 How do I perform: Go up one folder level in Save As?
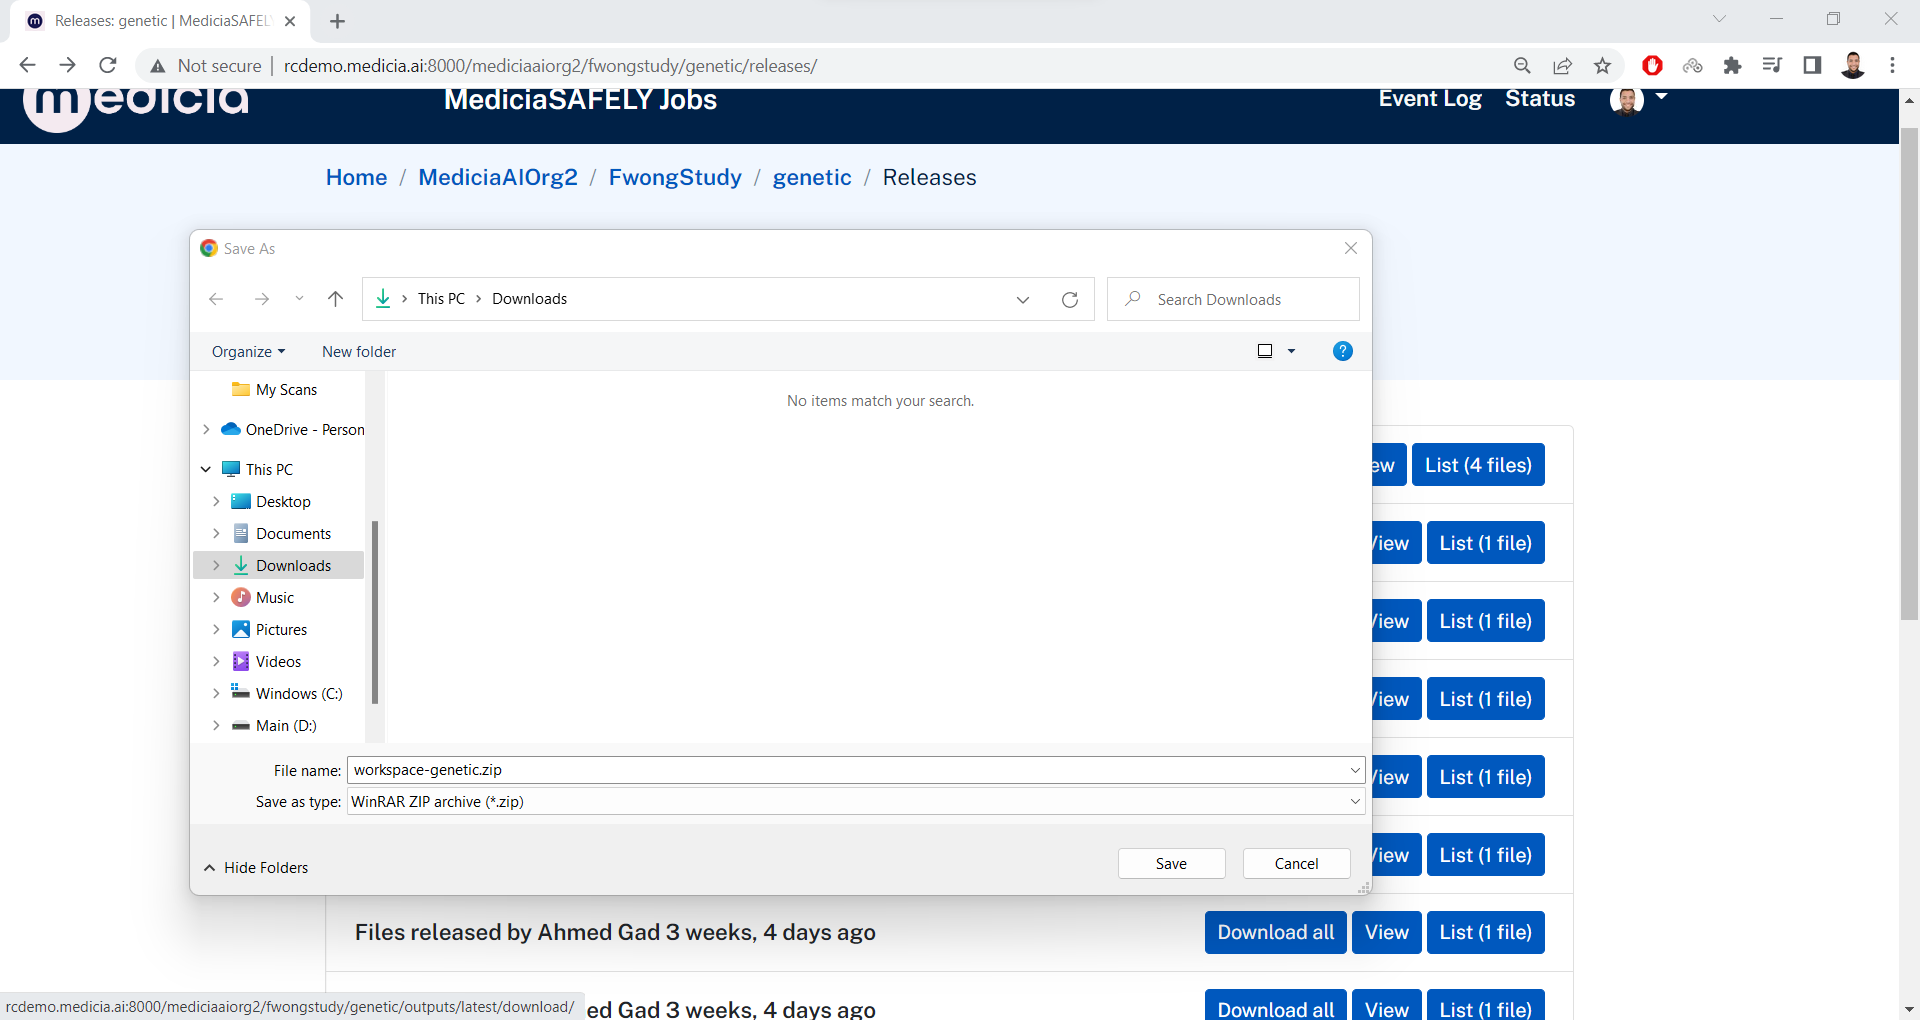[335, 299]
